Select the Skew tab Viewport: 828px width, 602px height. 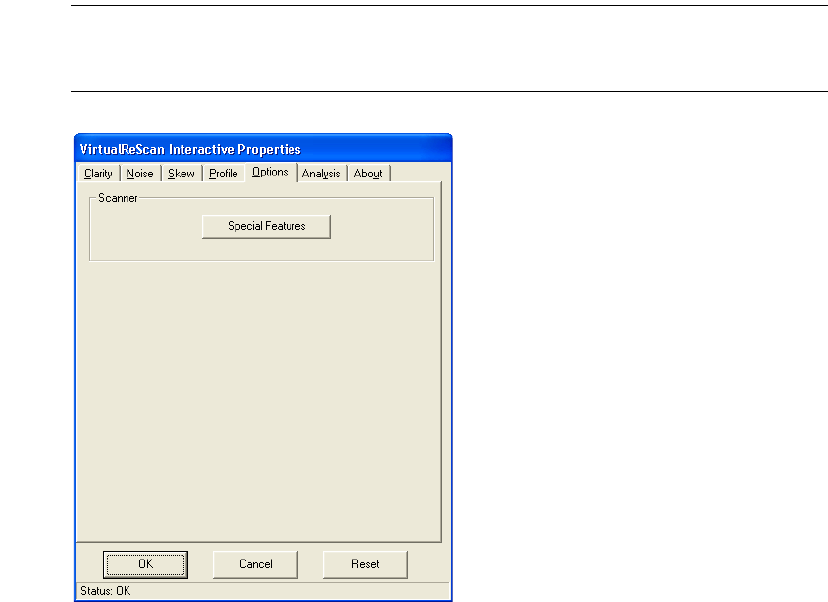(181, 173)
